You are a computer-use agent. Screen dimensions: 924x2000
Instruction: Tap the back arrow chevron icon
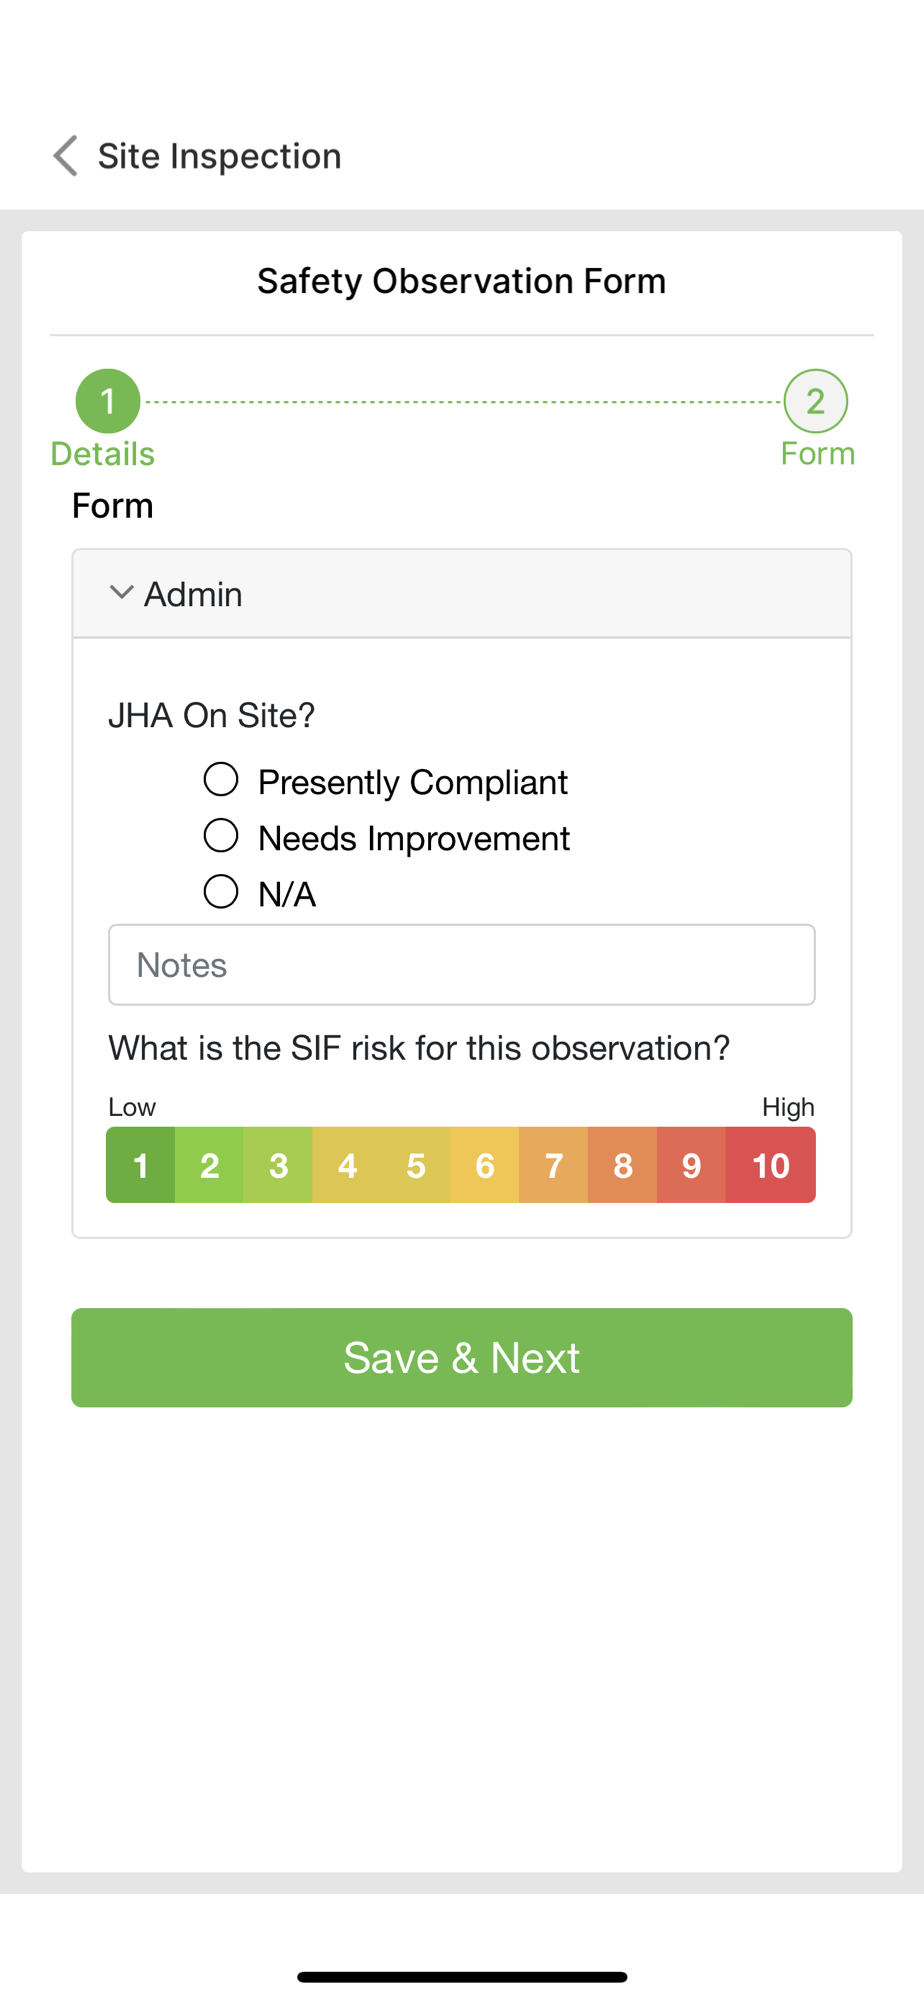click(66, 156)
